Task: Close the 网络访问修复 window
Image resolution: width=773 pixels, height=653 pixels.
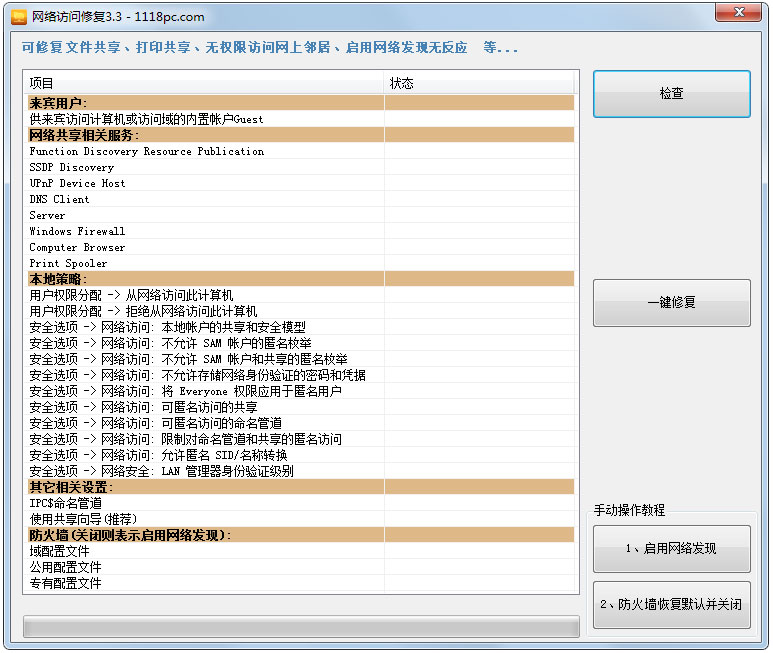Action: click(x=739, y=13)
